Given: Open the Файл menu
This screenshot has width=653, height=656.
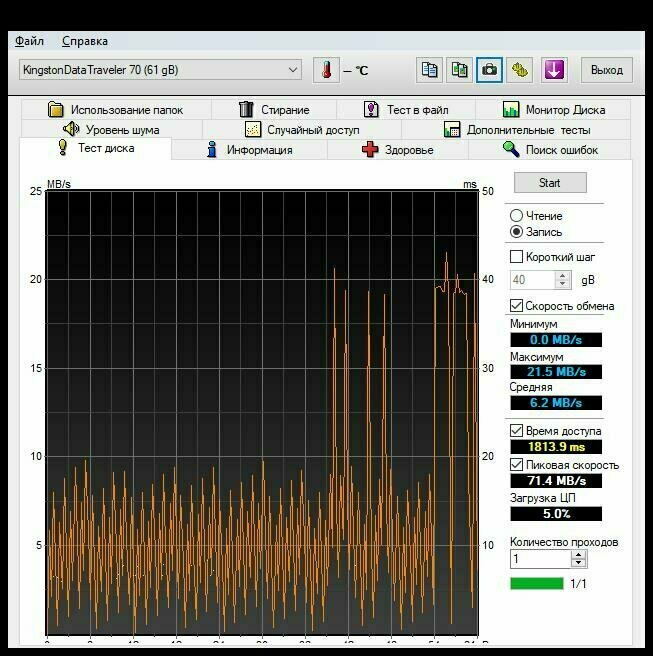Looking at the screenshot, I should [29, 41].
